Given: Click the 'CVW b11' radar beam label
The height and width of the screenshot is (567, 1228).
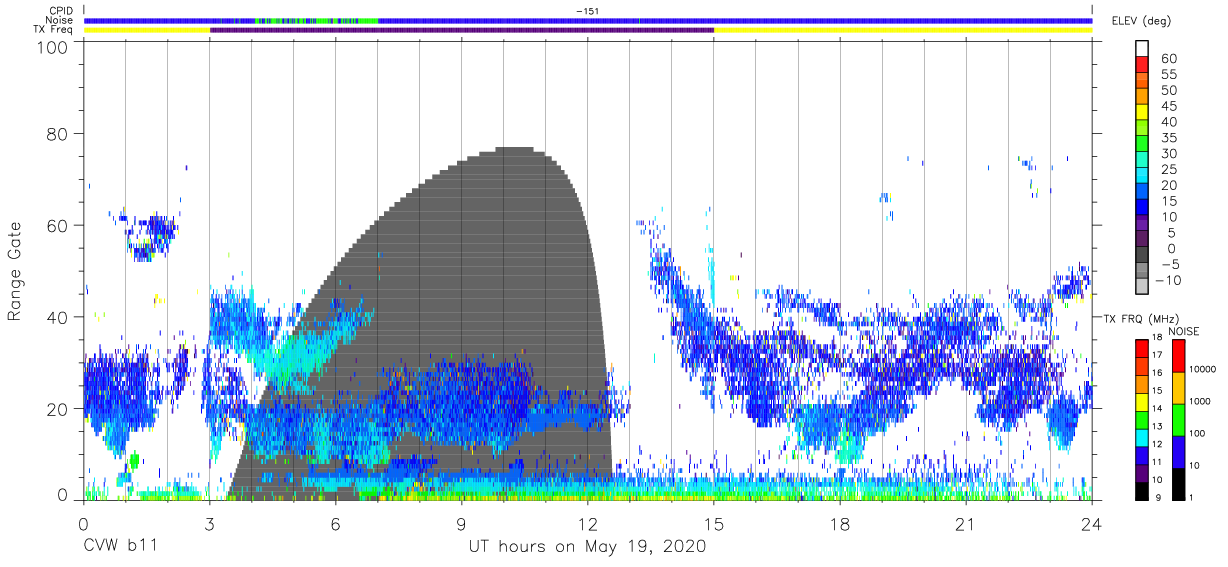Looking at the screenshot, I should coord(119,547).
